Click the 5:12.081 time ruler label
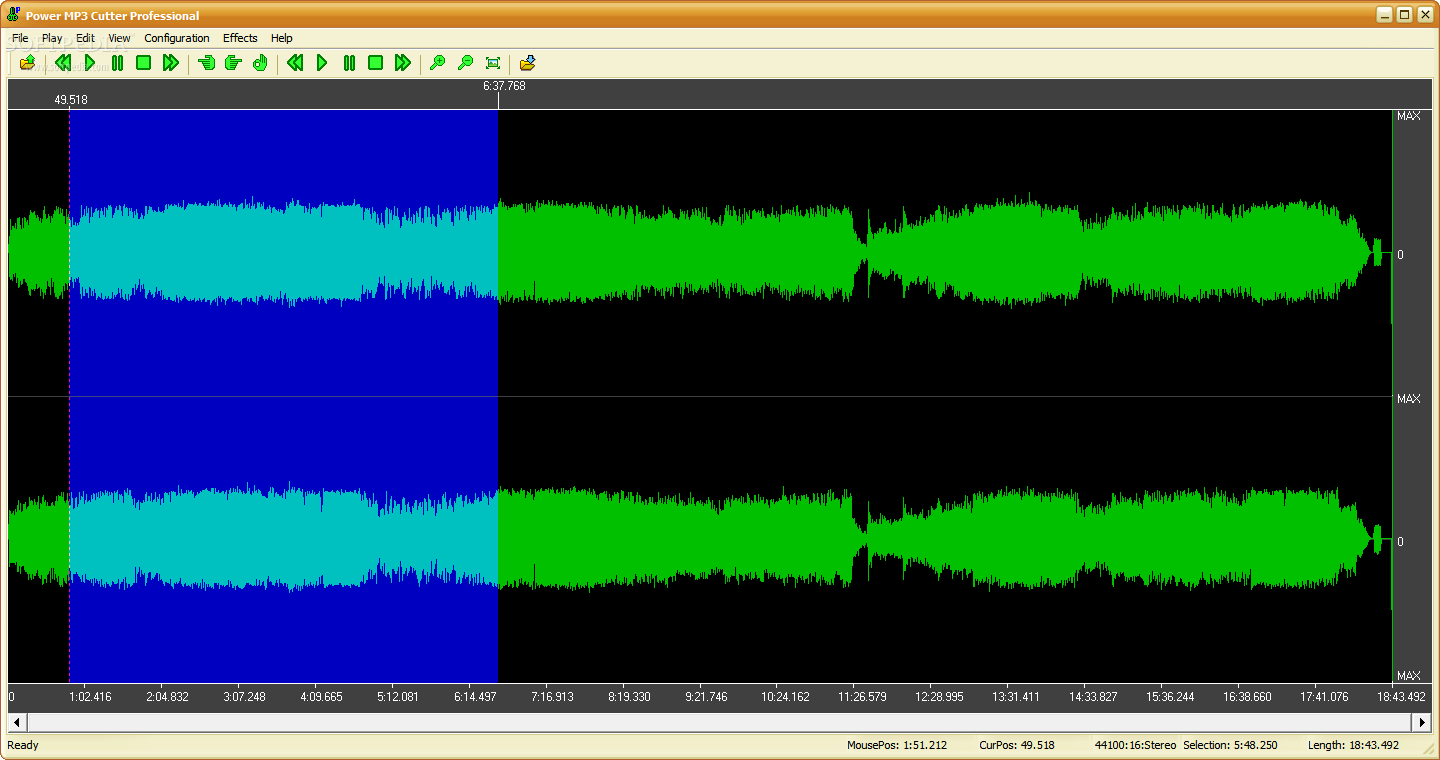The width and height of the screenshot is (1440, 760). [398, 697]
